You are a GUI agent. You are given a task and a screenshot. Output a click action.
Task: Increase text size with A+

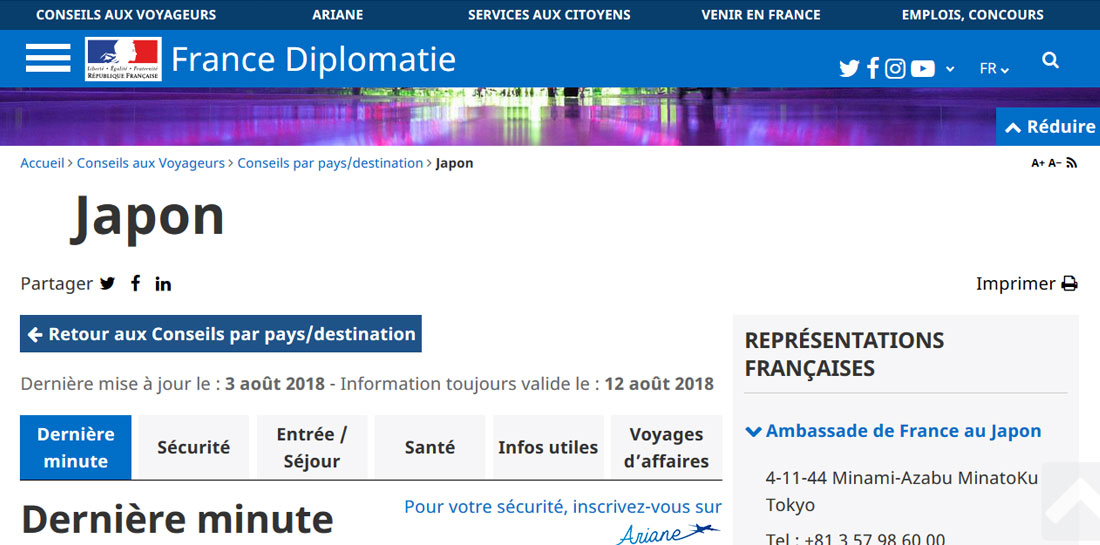(1038, 163)
